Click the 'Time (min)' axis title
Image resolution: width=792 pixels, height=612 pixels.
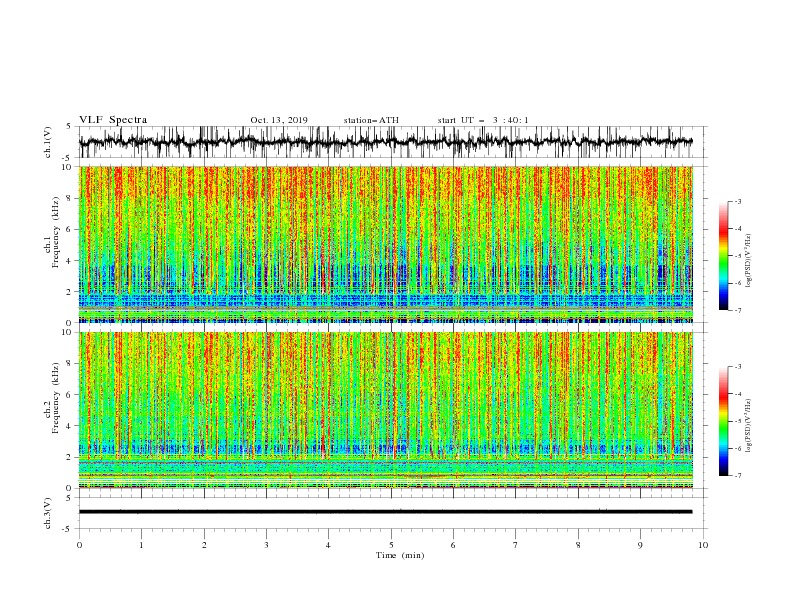400,555
